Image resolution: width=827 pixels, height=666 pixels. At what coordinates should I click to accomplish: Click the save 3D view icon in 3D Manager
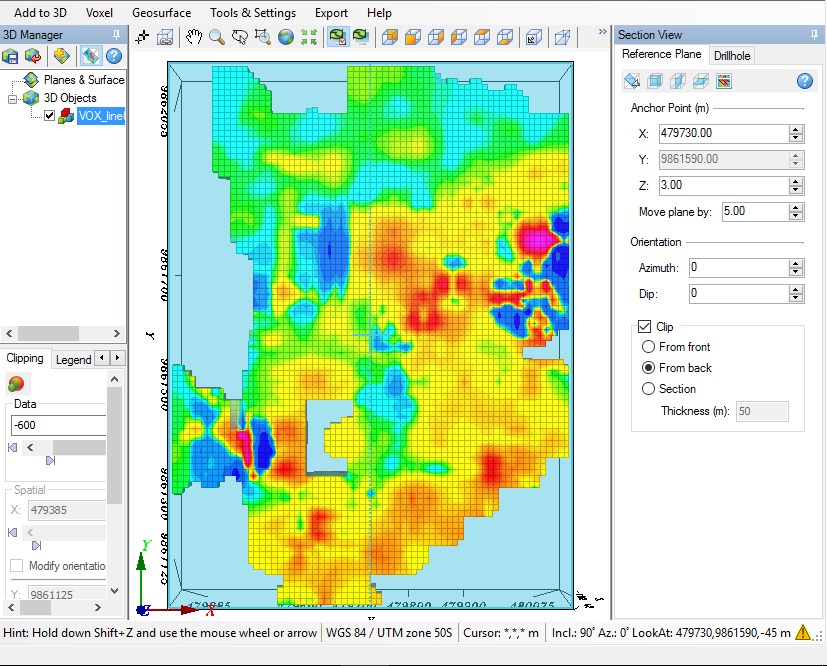[12, 56]
